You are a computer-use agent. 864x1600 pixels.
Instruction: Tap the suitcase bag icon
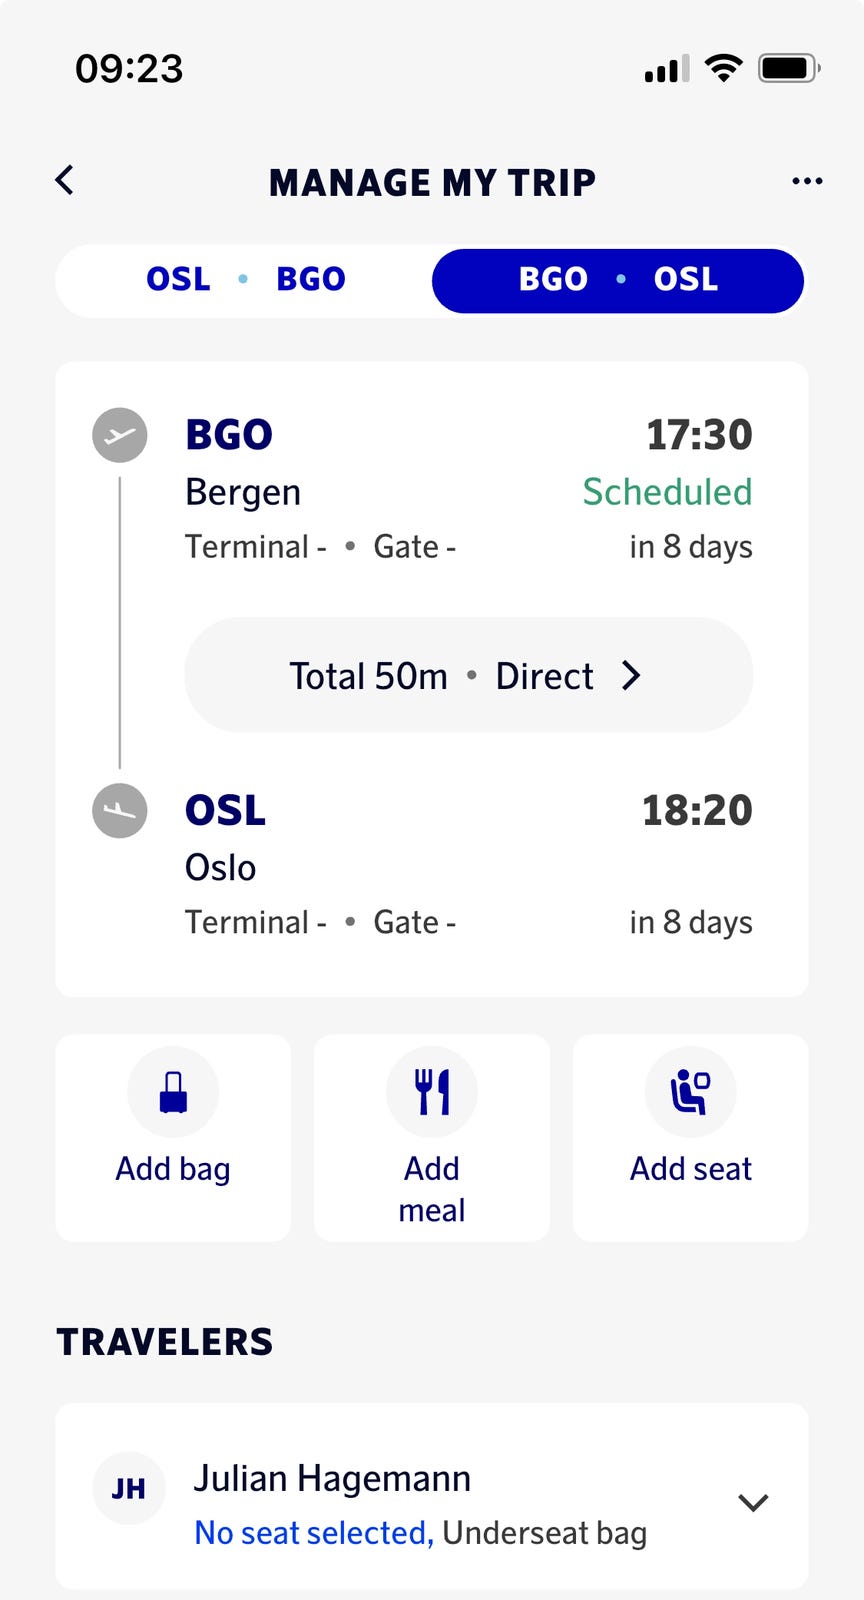tap(173, 1092)
